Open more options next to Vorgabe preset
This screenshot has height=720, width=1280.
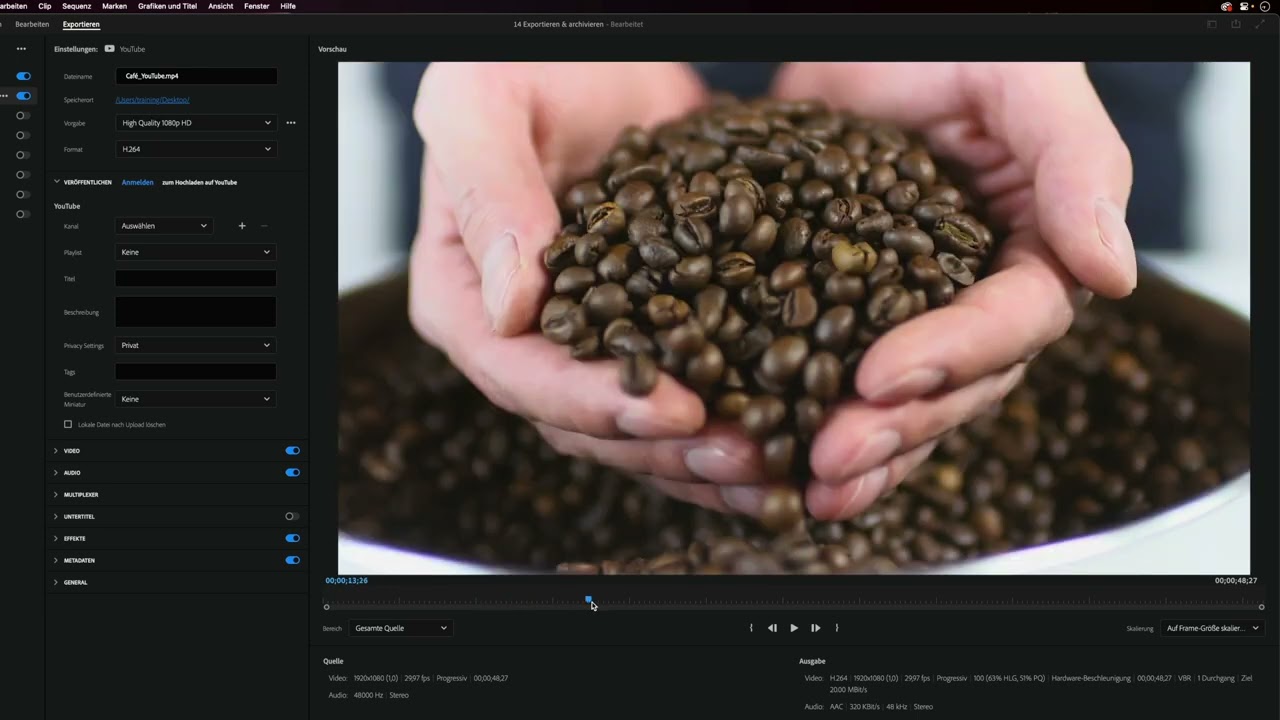tap(290, 122)
